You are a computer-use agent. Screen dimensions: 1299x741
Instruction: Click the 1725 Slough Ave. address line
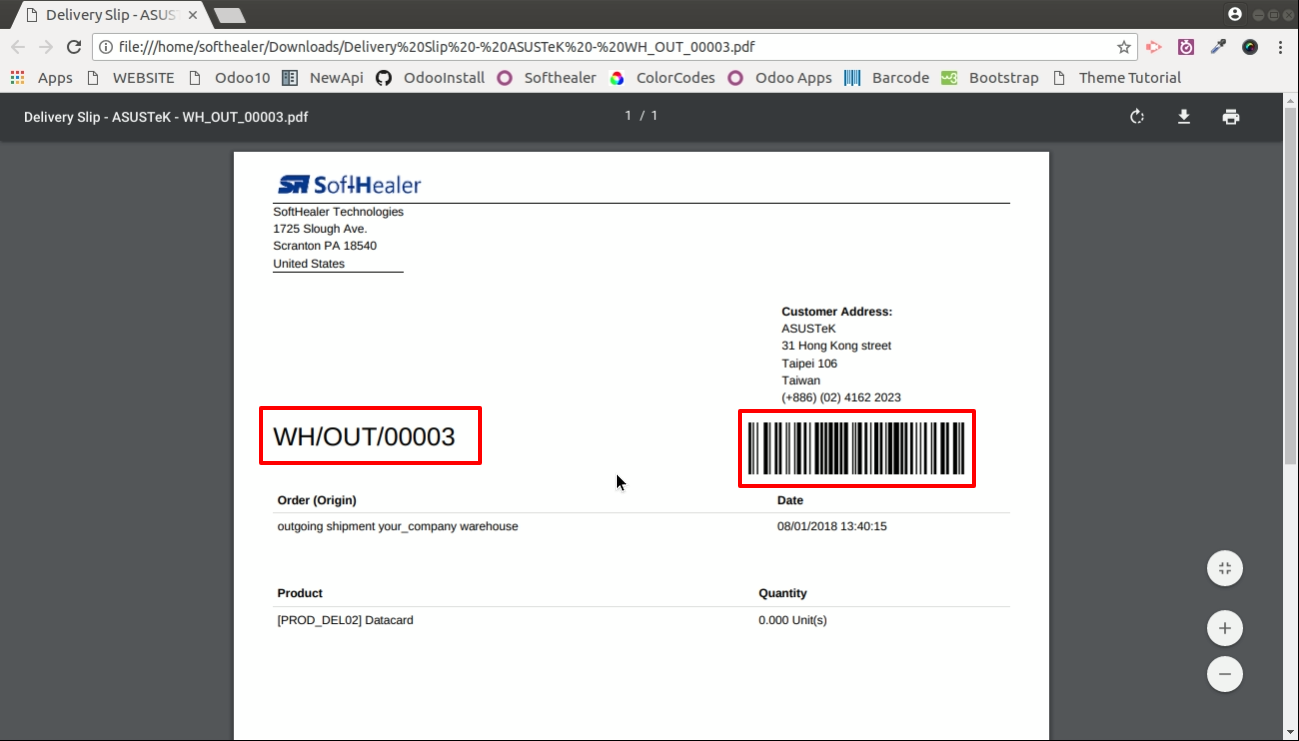320,229
